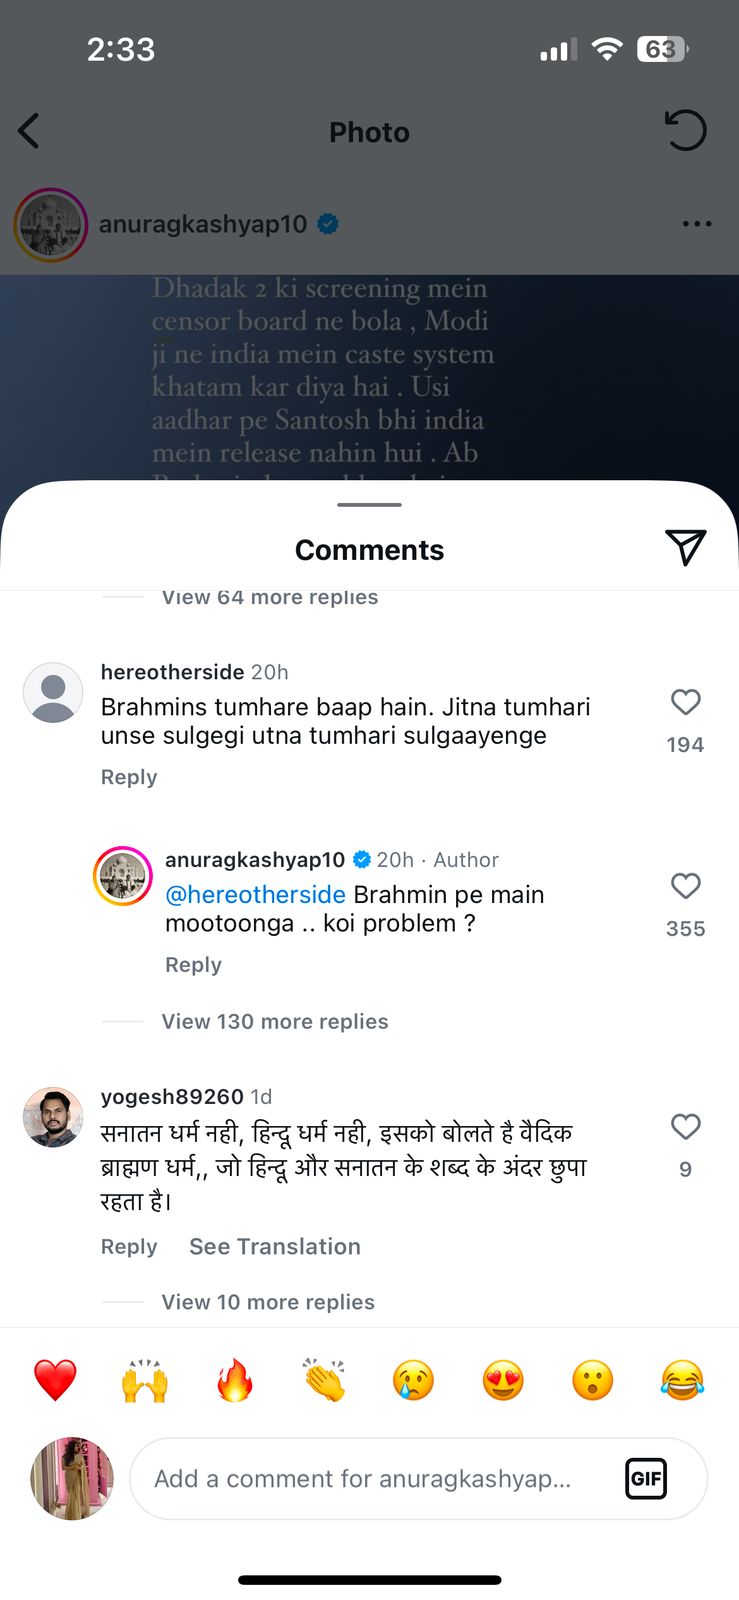Tap the share paper-plane icon
The width and height of the screenshot is (739, 1600).
(x=685, y=547)
